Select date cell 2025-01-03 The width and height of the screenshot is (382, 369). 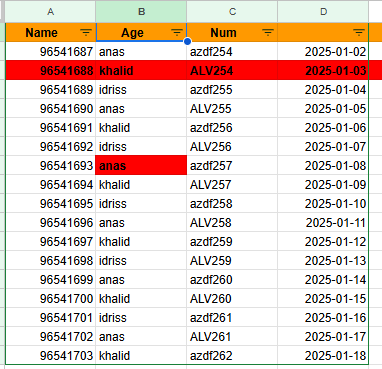[323, 71]
